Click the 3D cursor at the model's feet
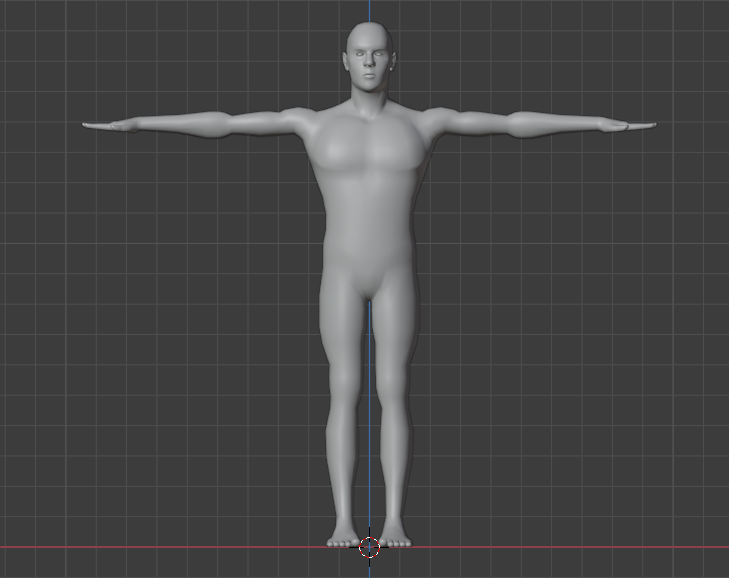This screenshot has height=578, width=729. tap(369, 546)
